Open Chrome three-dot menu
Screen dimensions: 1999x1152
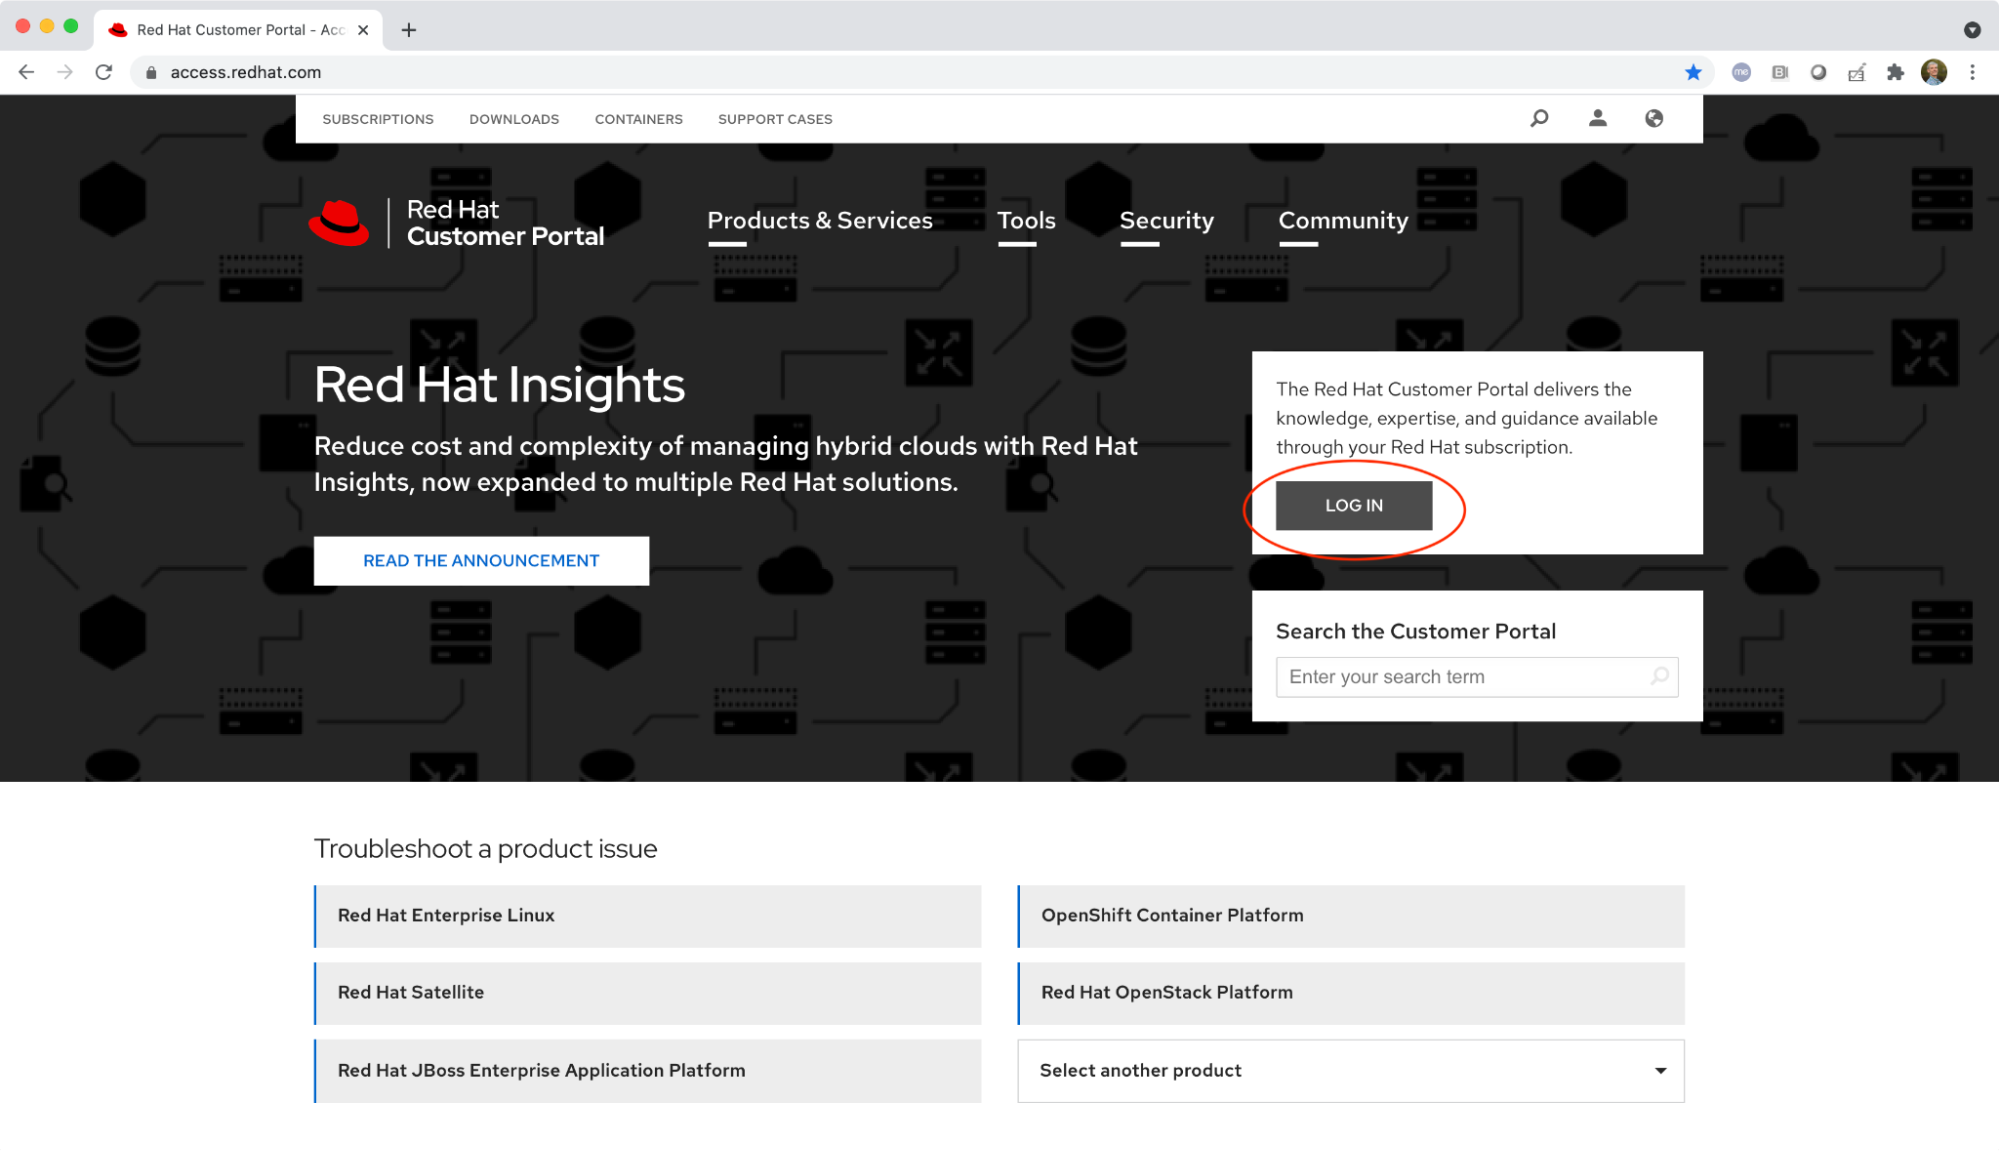click(x=1972, y=72)
